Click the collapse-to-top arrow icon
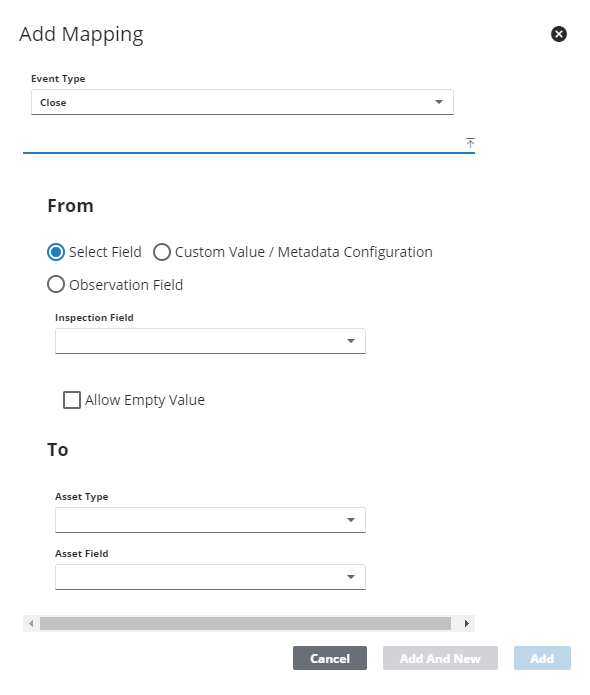 [470, 143]
